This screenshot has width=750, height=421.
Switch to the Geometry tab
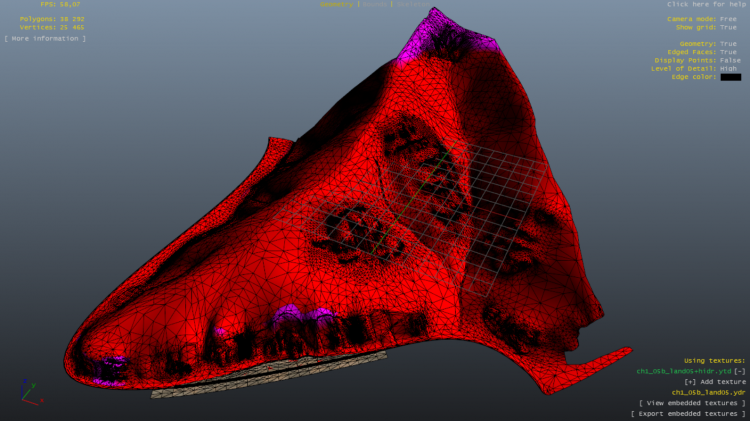pos(337,4)
